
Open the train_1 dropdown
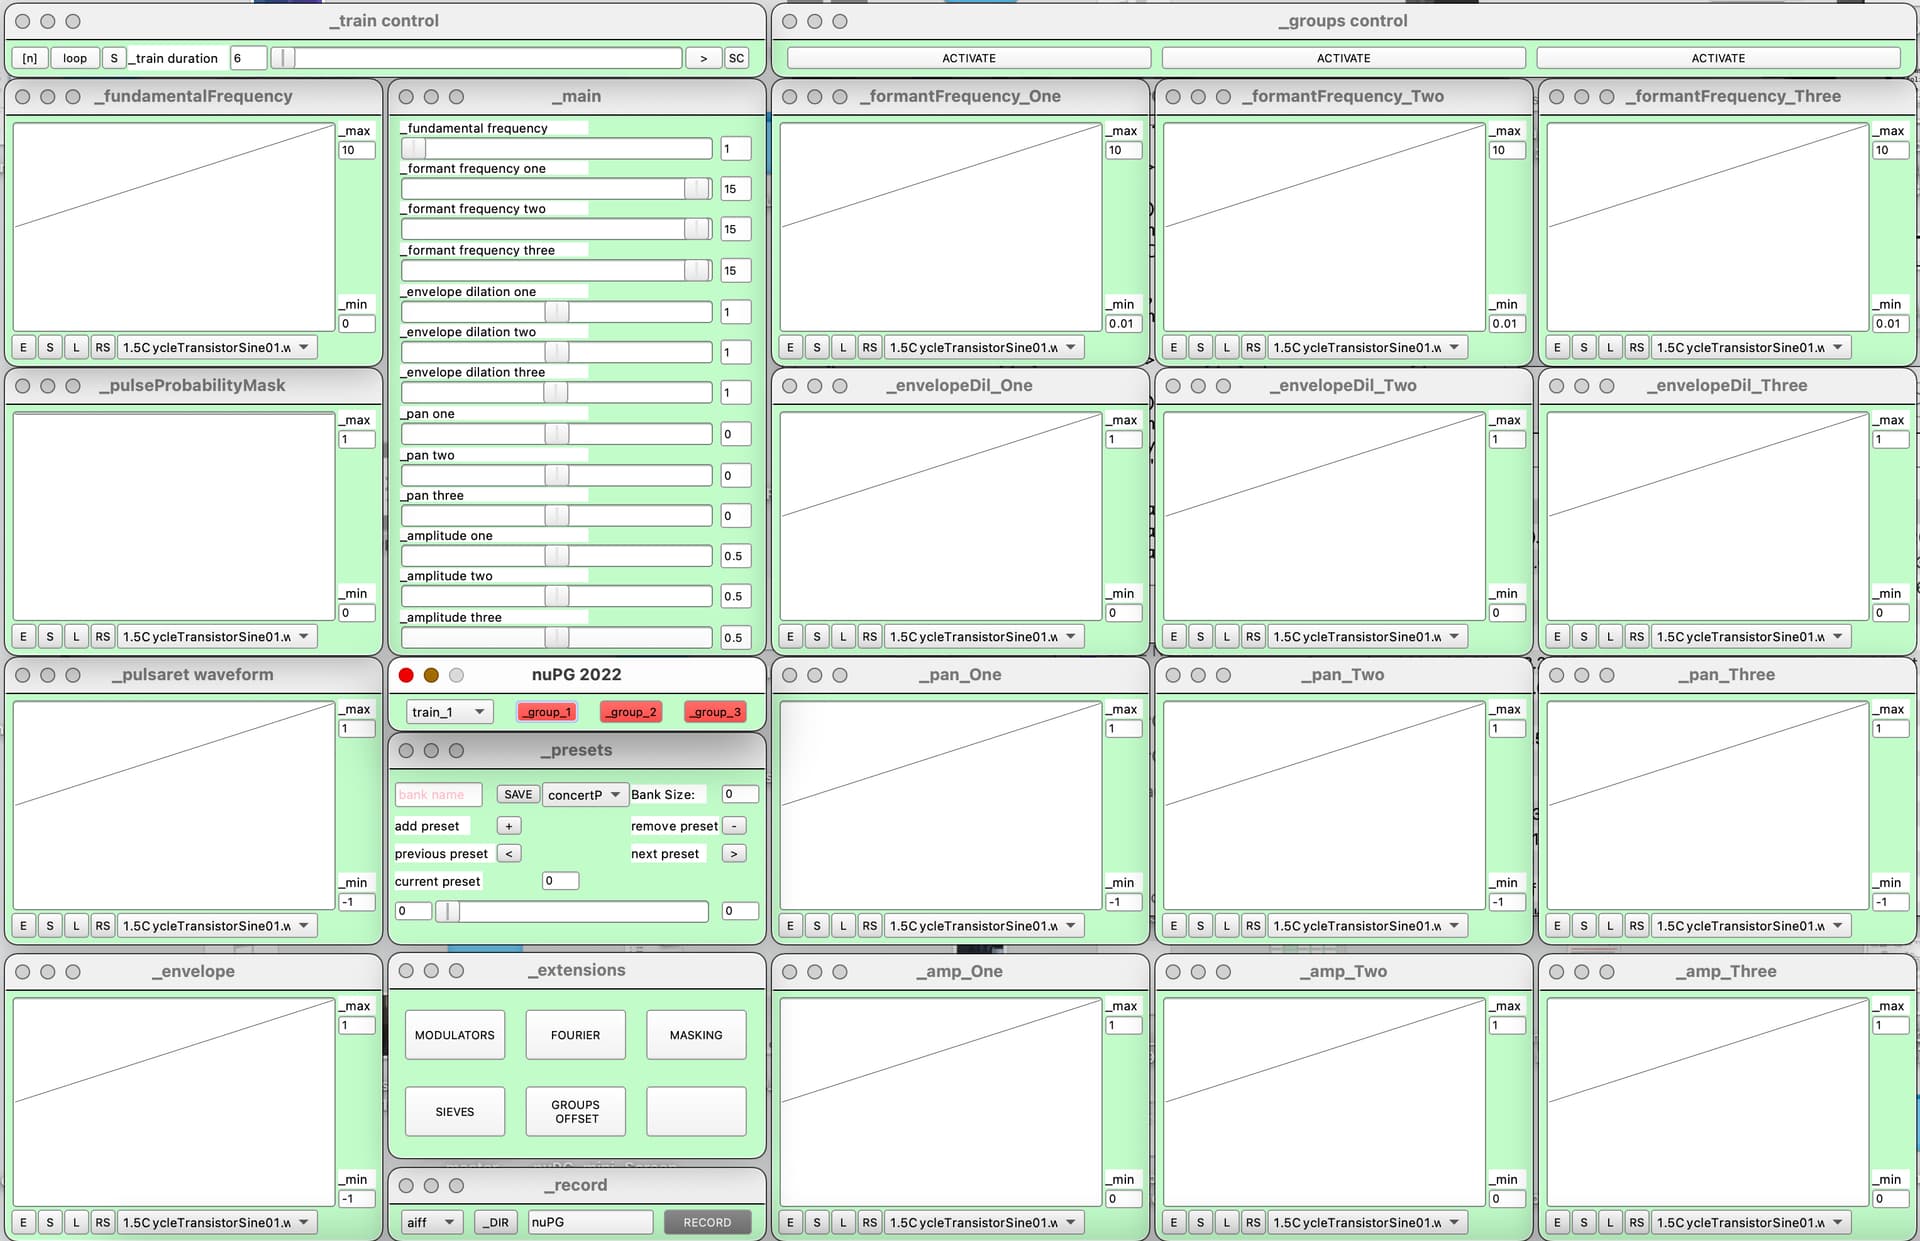449,712
